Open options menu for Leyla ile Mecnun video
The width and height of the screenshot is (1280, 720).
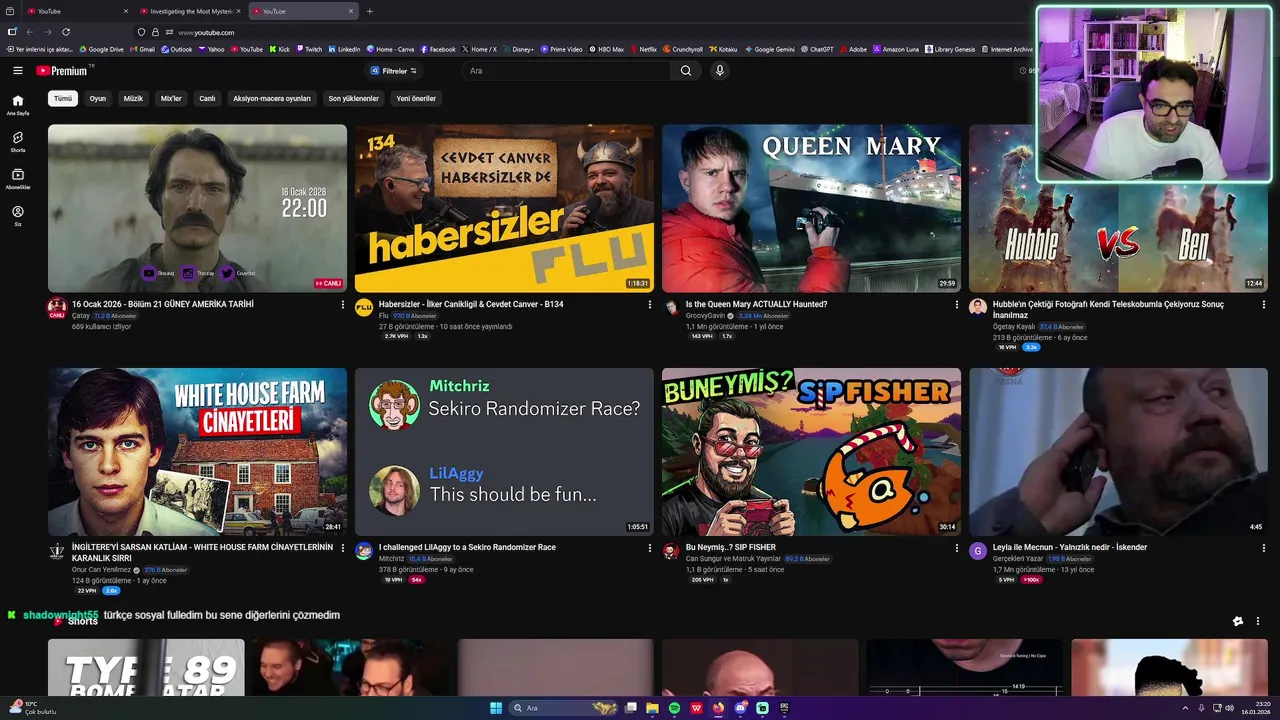pos(1263,548)
